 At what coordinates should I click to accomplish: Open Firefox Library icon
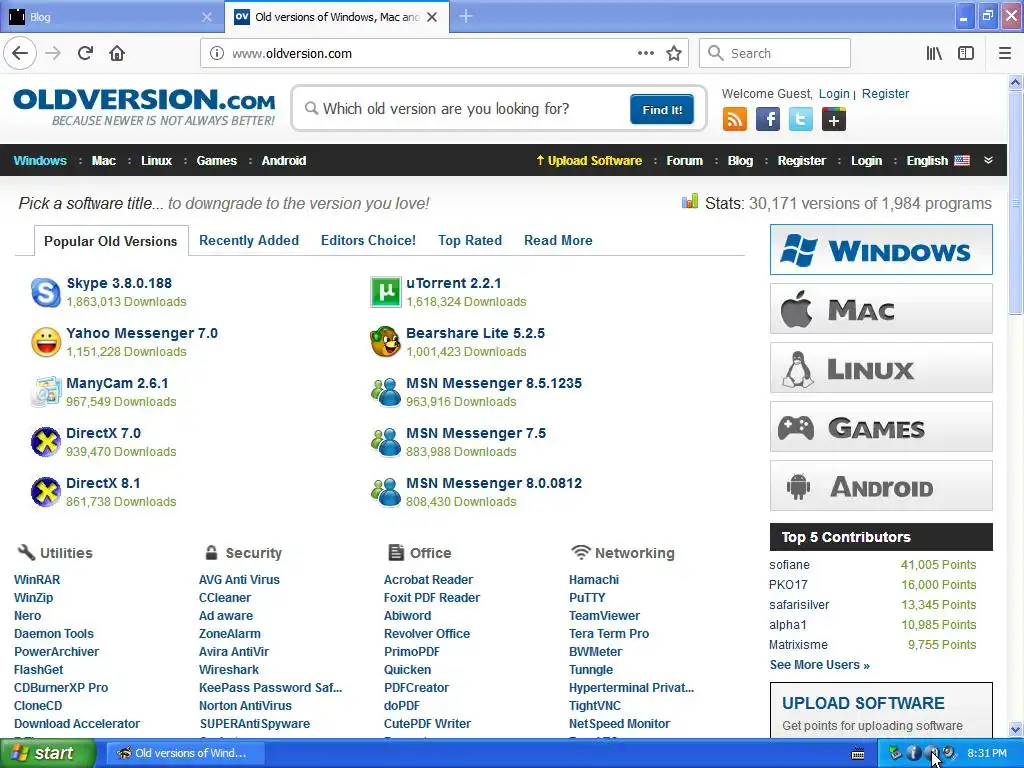pyautogui.click(x=934, y=54)
